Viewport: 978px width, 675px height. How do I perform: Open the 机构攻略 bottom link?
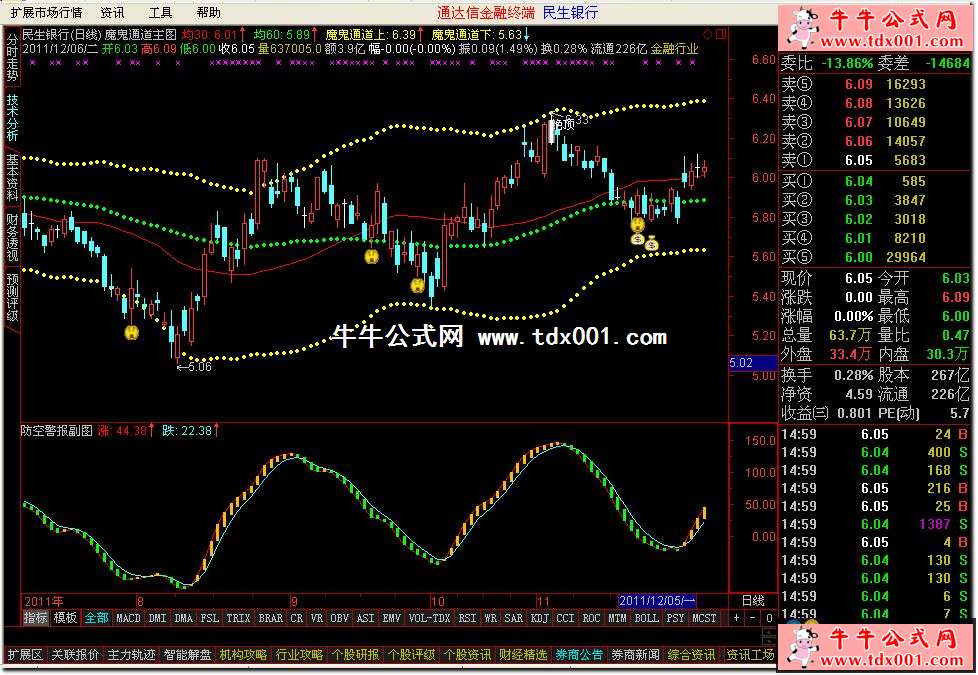tap(243, 655)
